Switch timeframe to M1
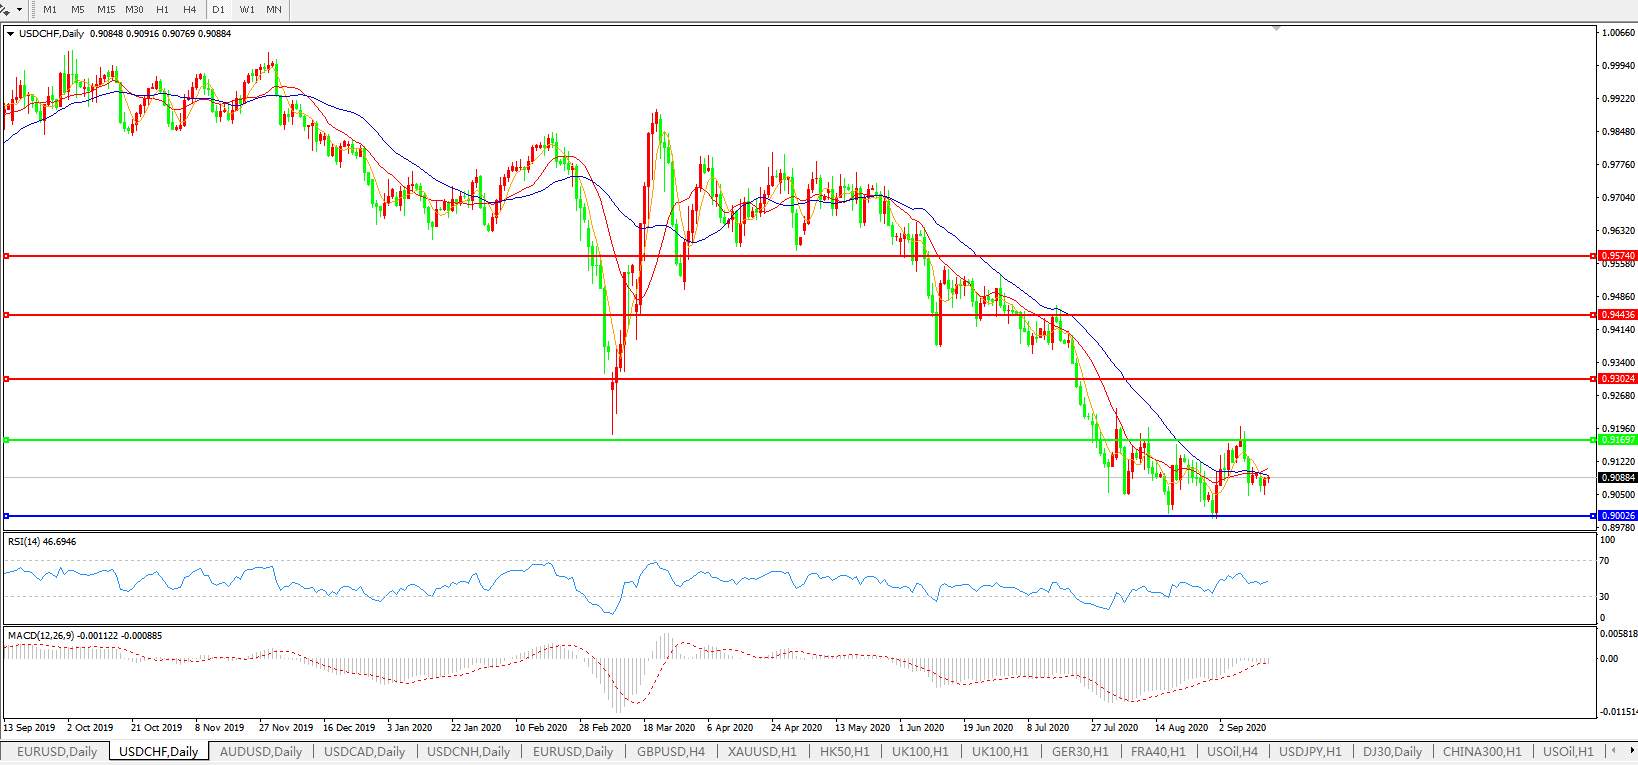Viewport: 1638px width, 765px height. (x=50, y=9)
